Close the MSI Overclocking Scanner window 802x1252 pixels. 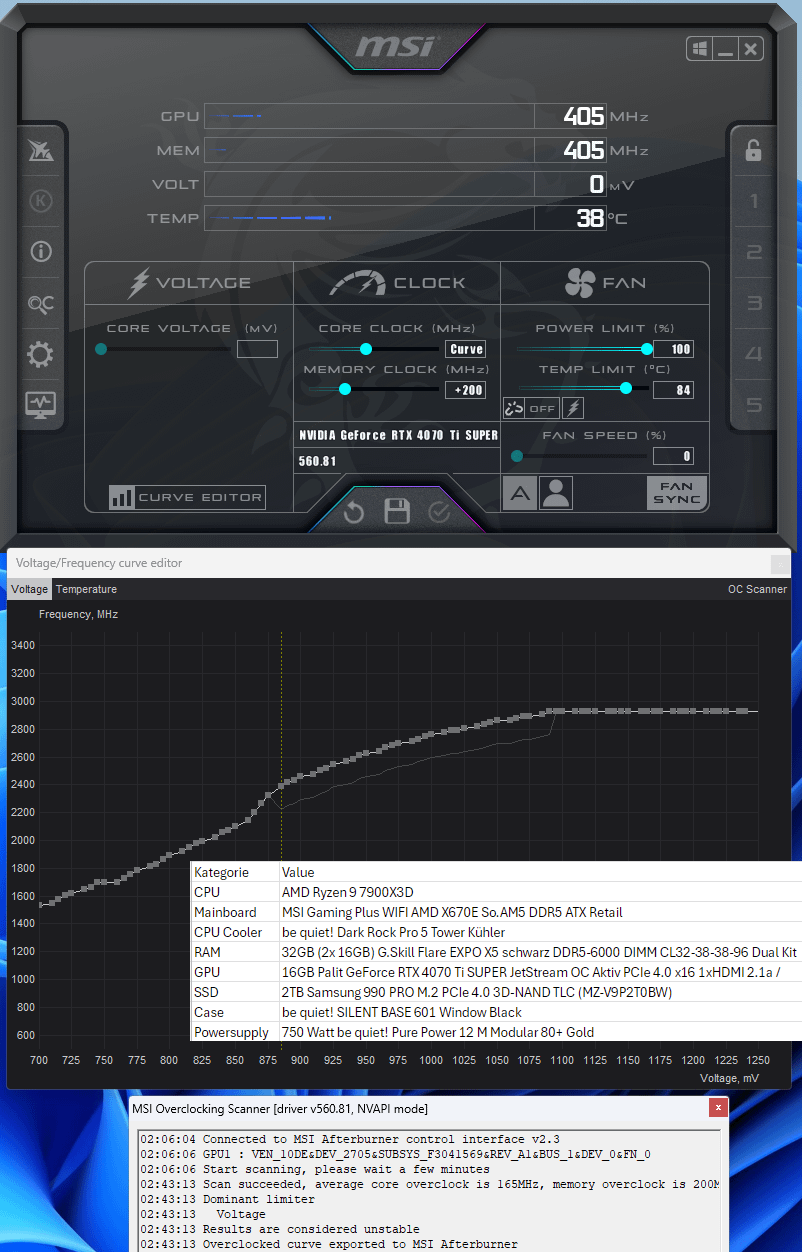click(x=717, y=1108)
